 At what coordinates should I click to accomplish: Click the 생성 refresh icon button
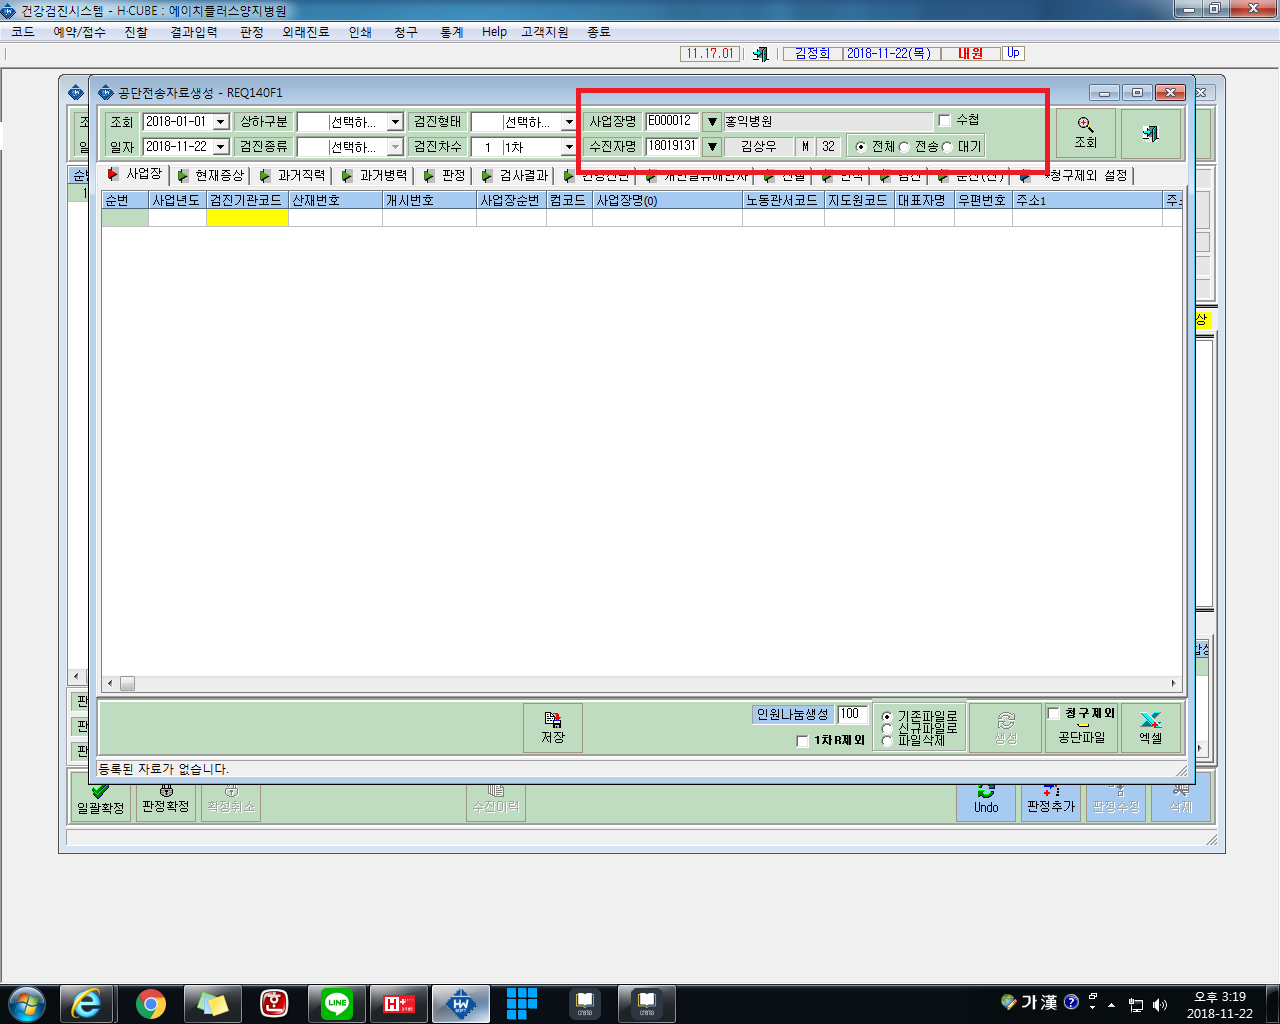tap(1006, 727)
